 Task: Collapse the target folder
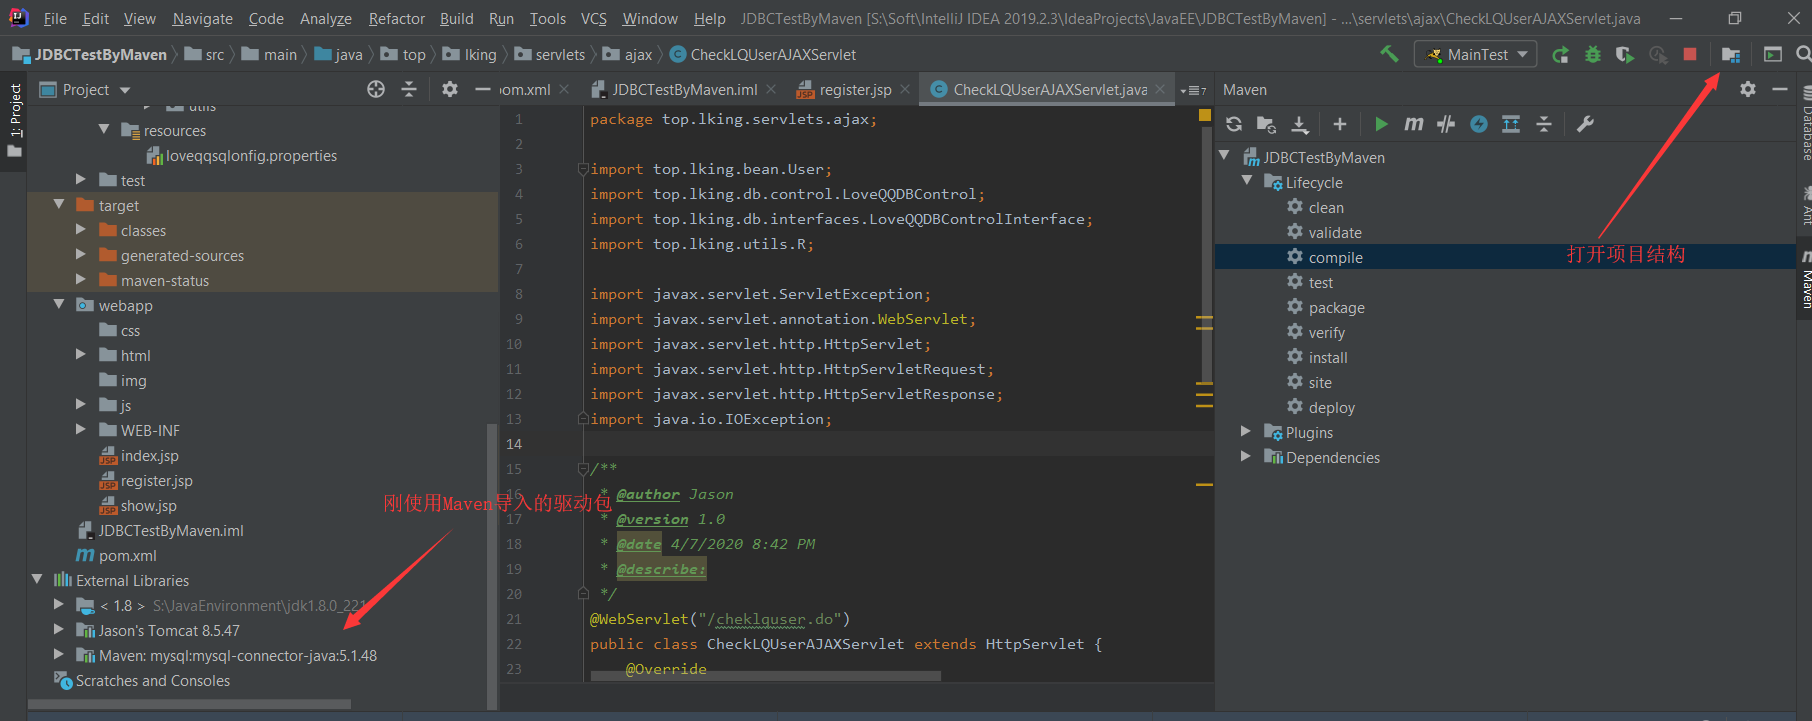click(x=59, y=205)
